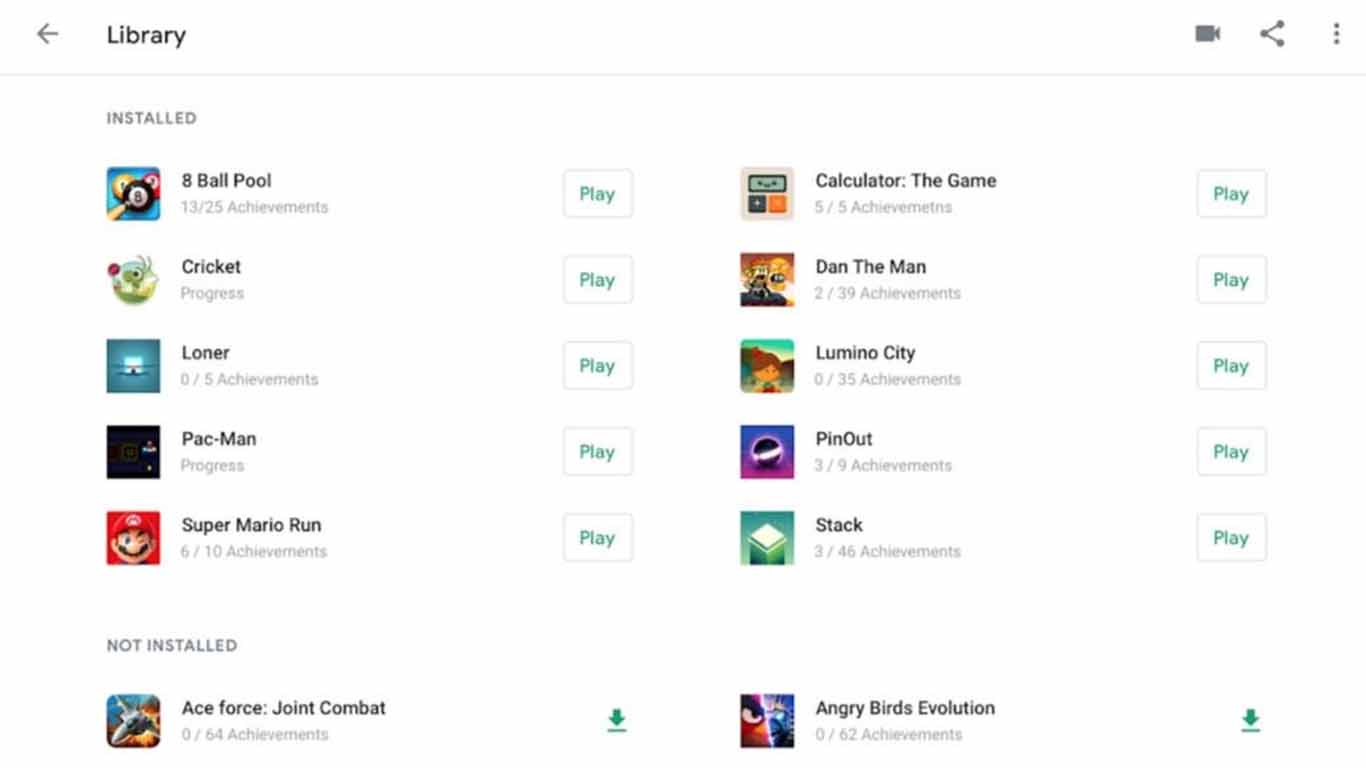
Task: View Stack achievements progress text
Action: [x=888, y=551]
